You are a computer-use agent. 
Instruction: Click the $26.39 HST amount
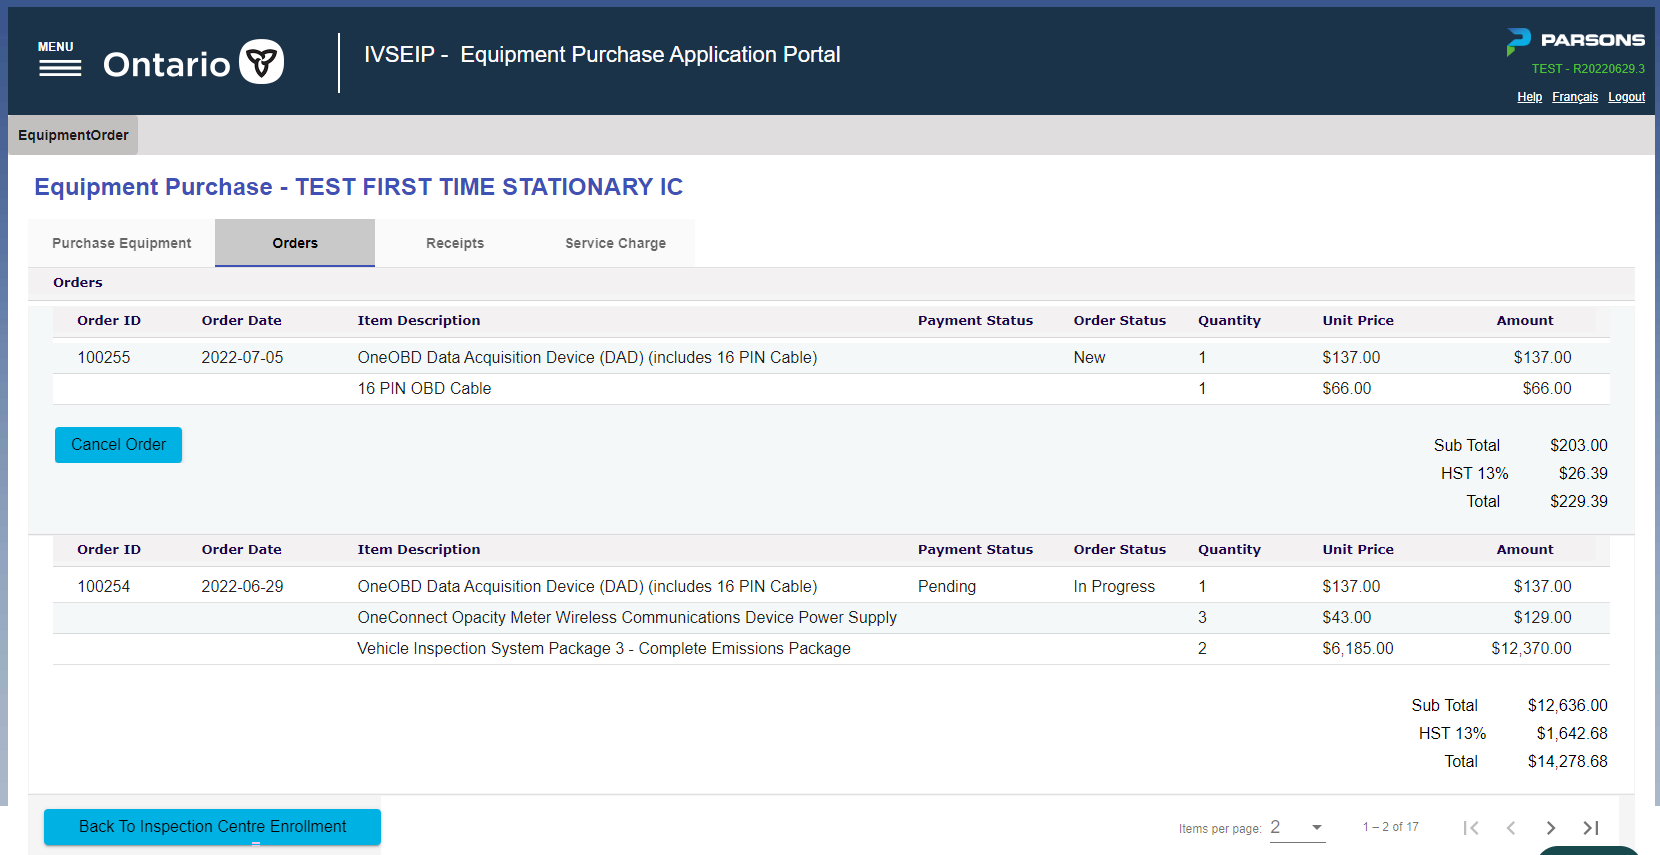(1583, 473)
